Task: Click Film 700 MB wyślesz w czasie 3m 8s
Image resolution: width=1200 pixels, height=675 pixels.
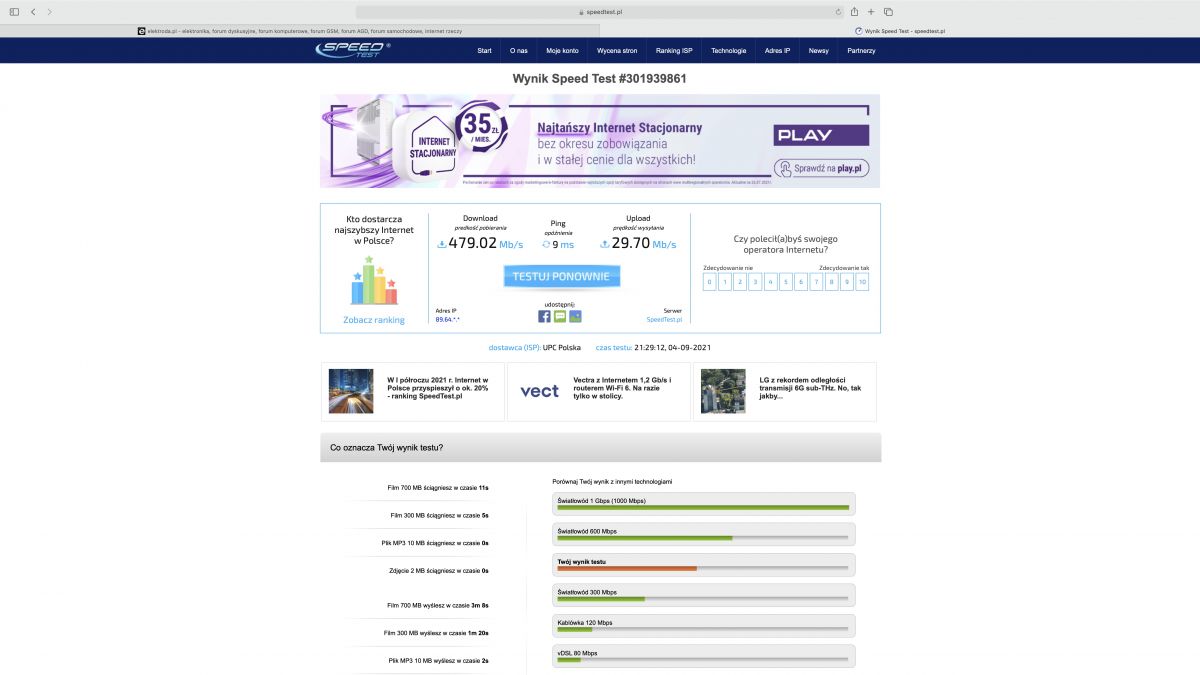Action: pyautogui.click(x=438, y=606)
